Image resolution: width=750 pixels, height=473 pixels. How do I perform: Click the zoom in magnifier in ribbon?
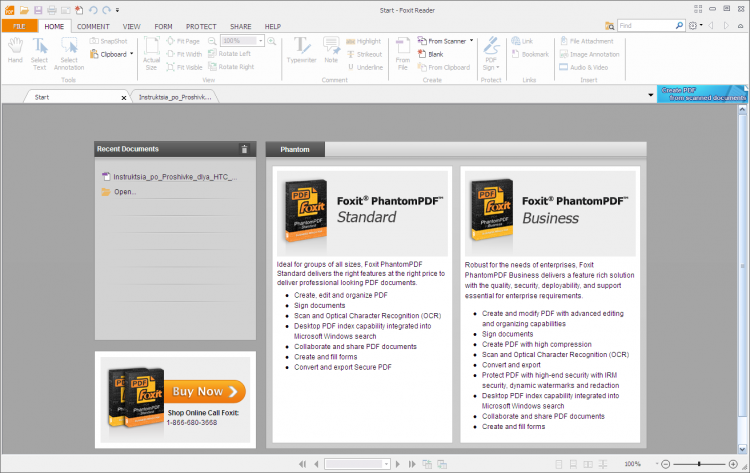[272, 41]
